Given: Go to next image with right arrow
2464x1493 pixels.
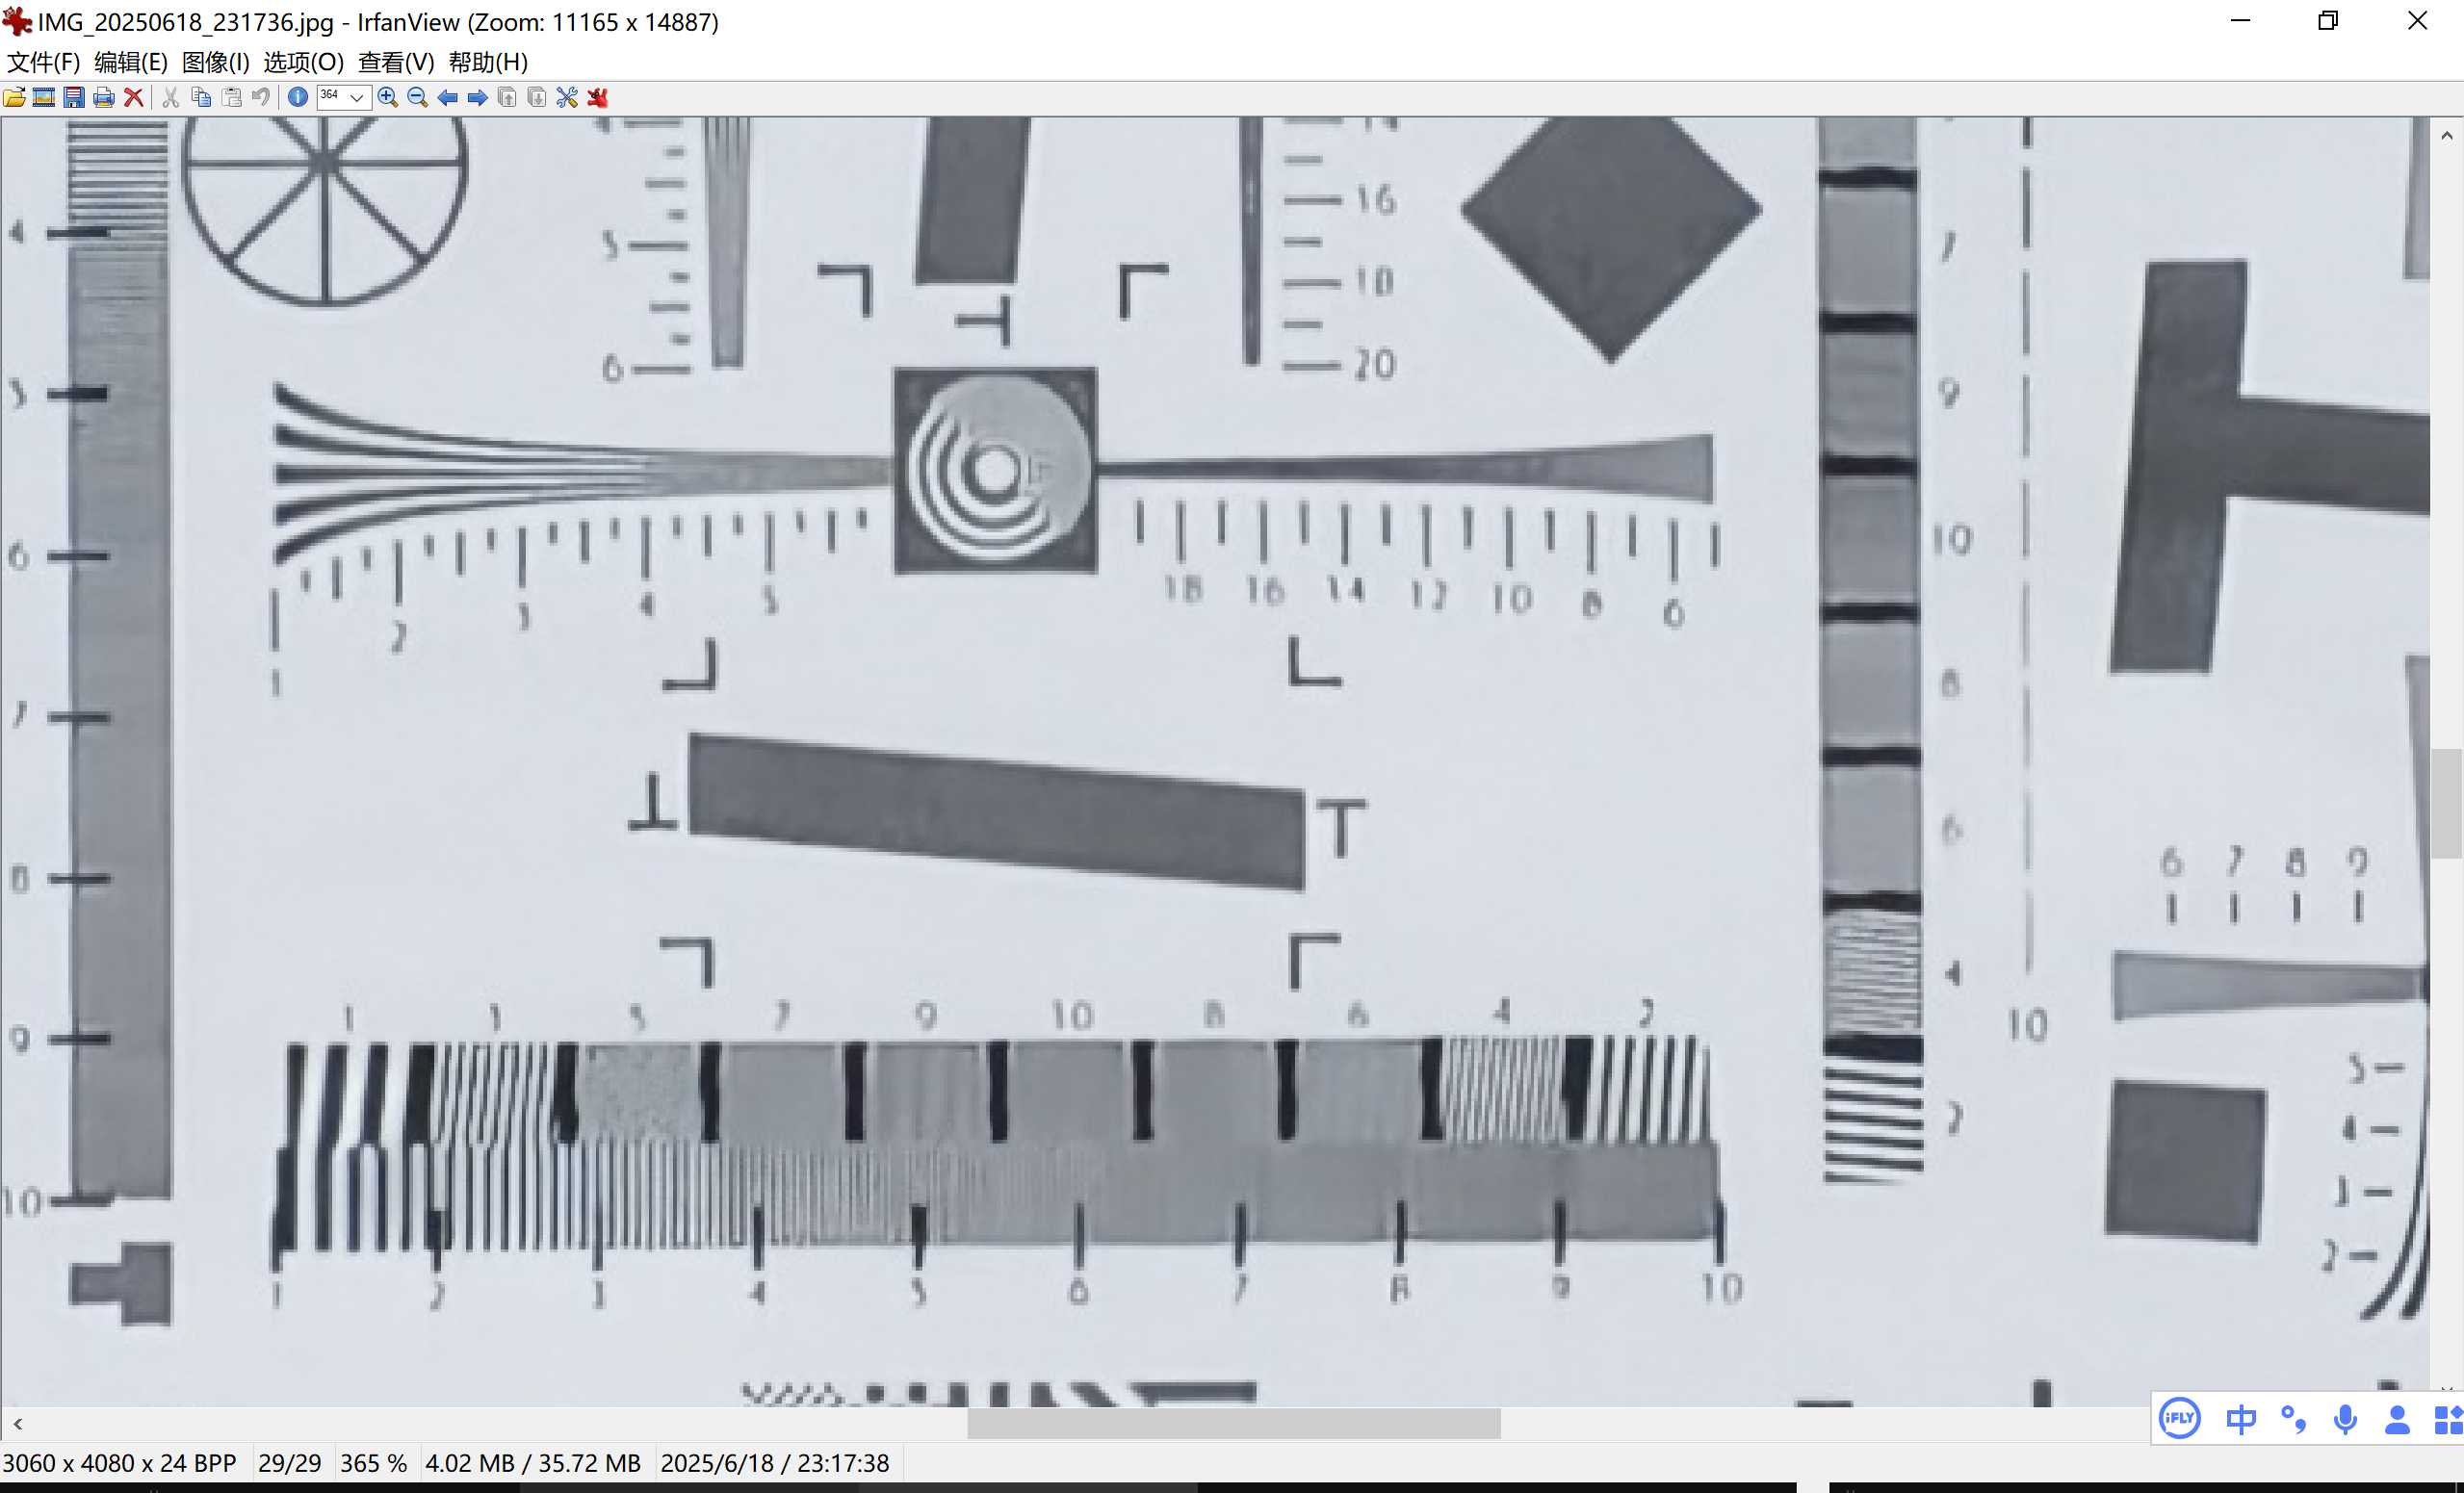Looking at the screenshot, I should click(477, 97).
